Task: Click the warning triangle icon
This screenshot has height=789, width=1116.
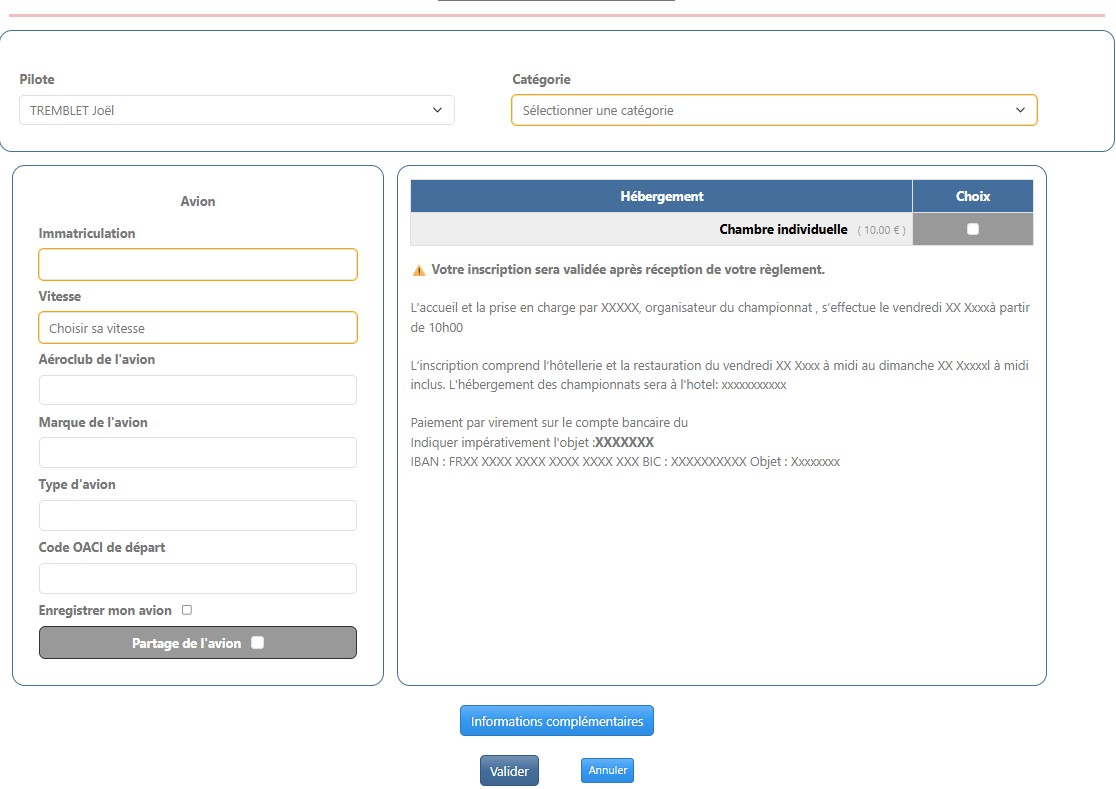Action: tap(419, 270)
